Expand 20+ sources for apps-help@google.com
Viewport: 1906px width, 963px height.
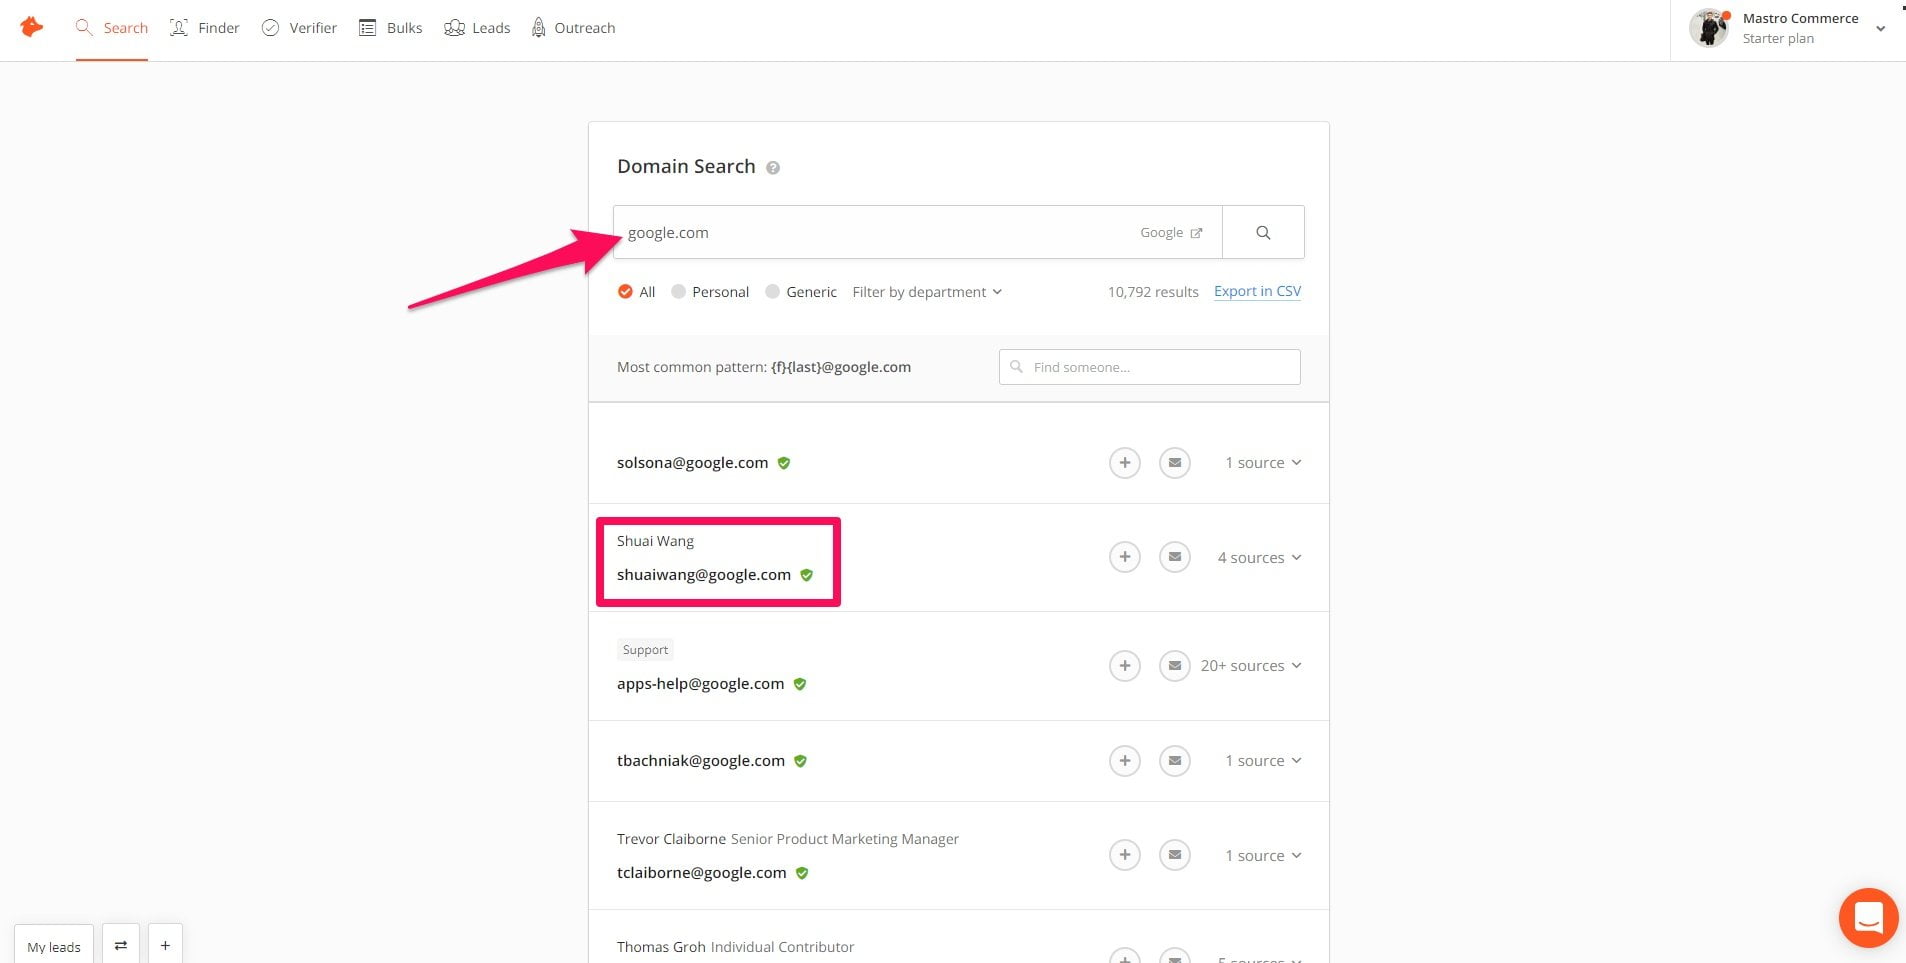coord(1251,666)
